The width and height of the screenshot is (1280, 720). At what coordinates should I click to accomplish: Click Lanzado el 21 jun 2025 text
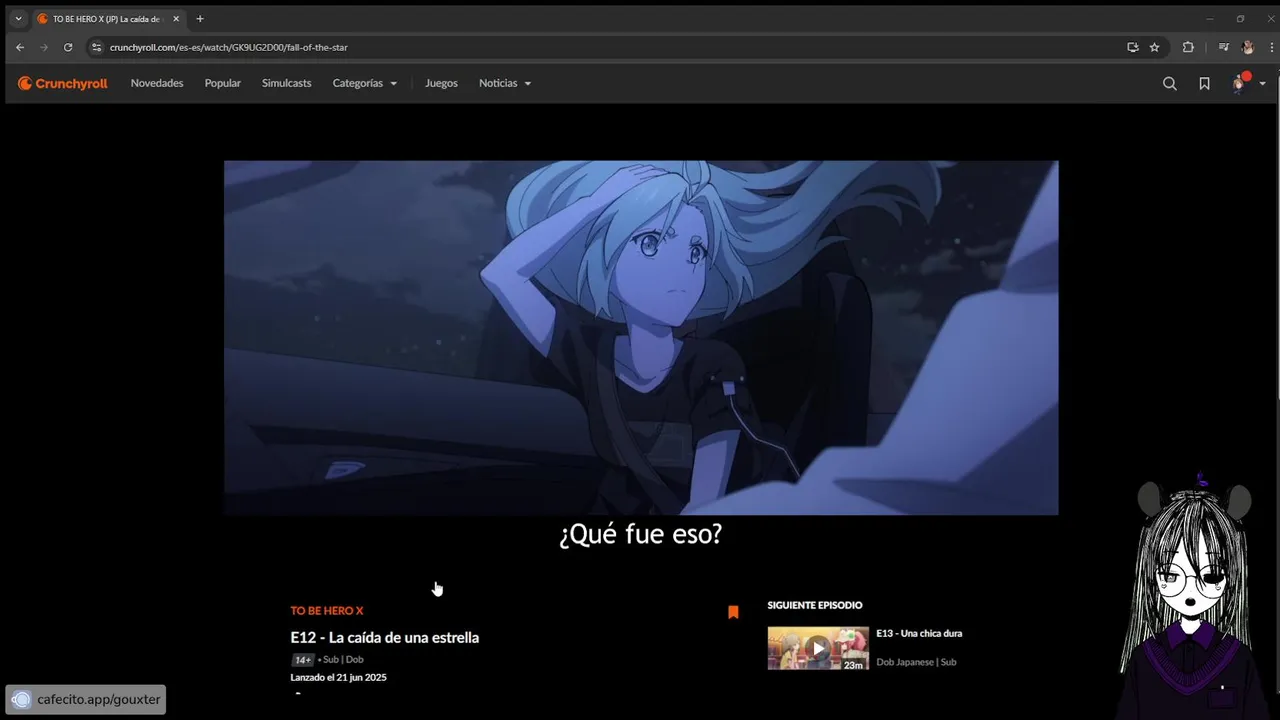pos(338,678)
